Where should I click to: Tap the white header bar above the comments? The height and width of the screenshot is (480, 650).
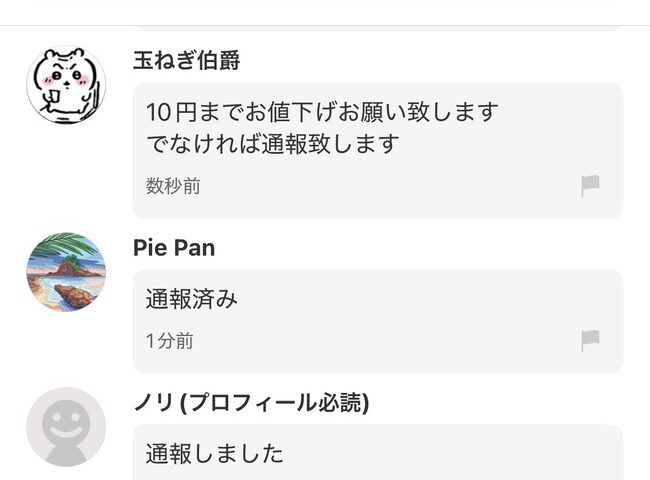point(325,10)
